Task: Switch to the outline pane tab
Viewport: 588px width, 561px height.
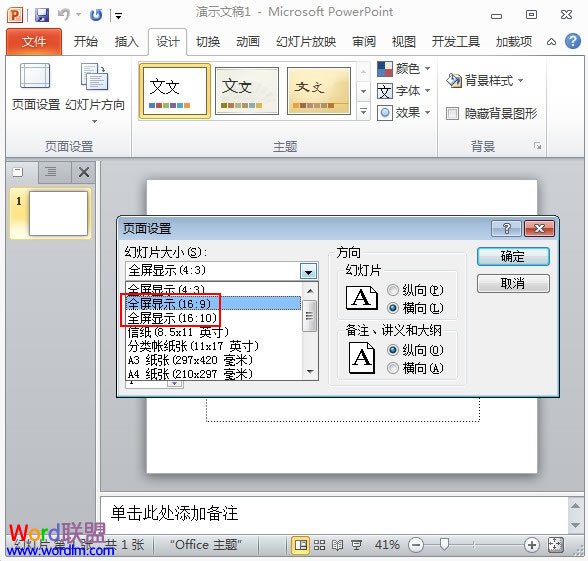Action: tap(51, 172)
